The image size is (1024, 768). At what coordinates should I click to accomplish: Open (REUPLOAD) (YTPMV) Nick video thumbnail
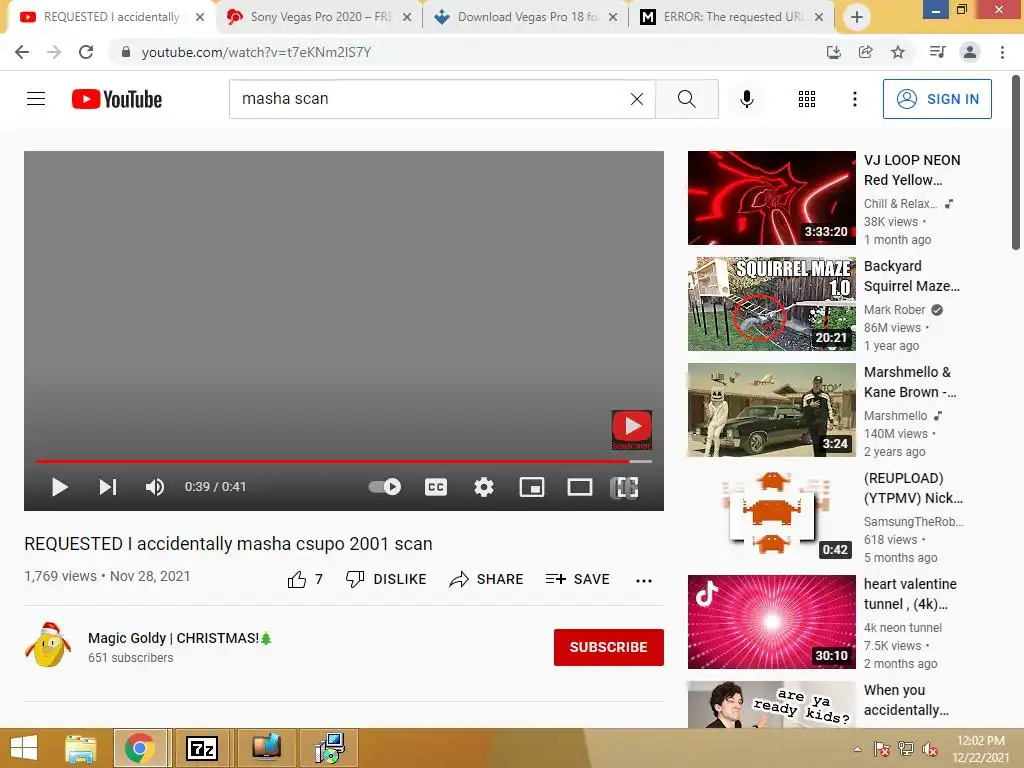[771, 516]
